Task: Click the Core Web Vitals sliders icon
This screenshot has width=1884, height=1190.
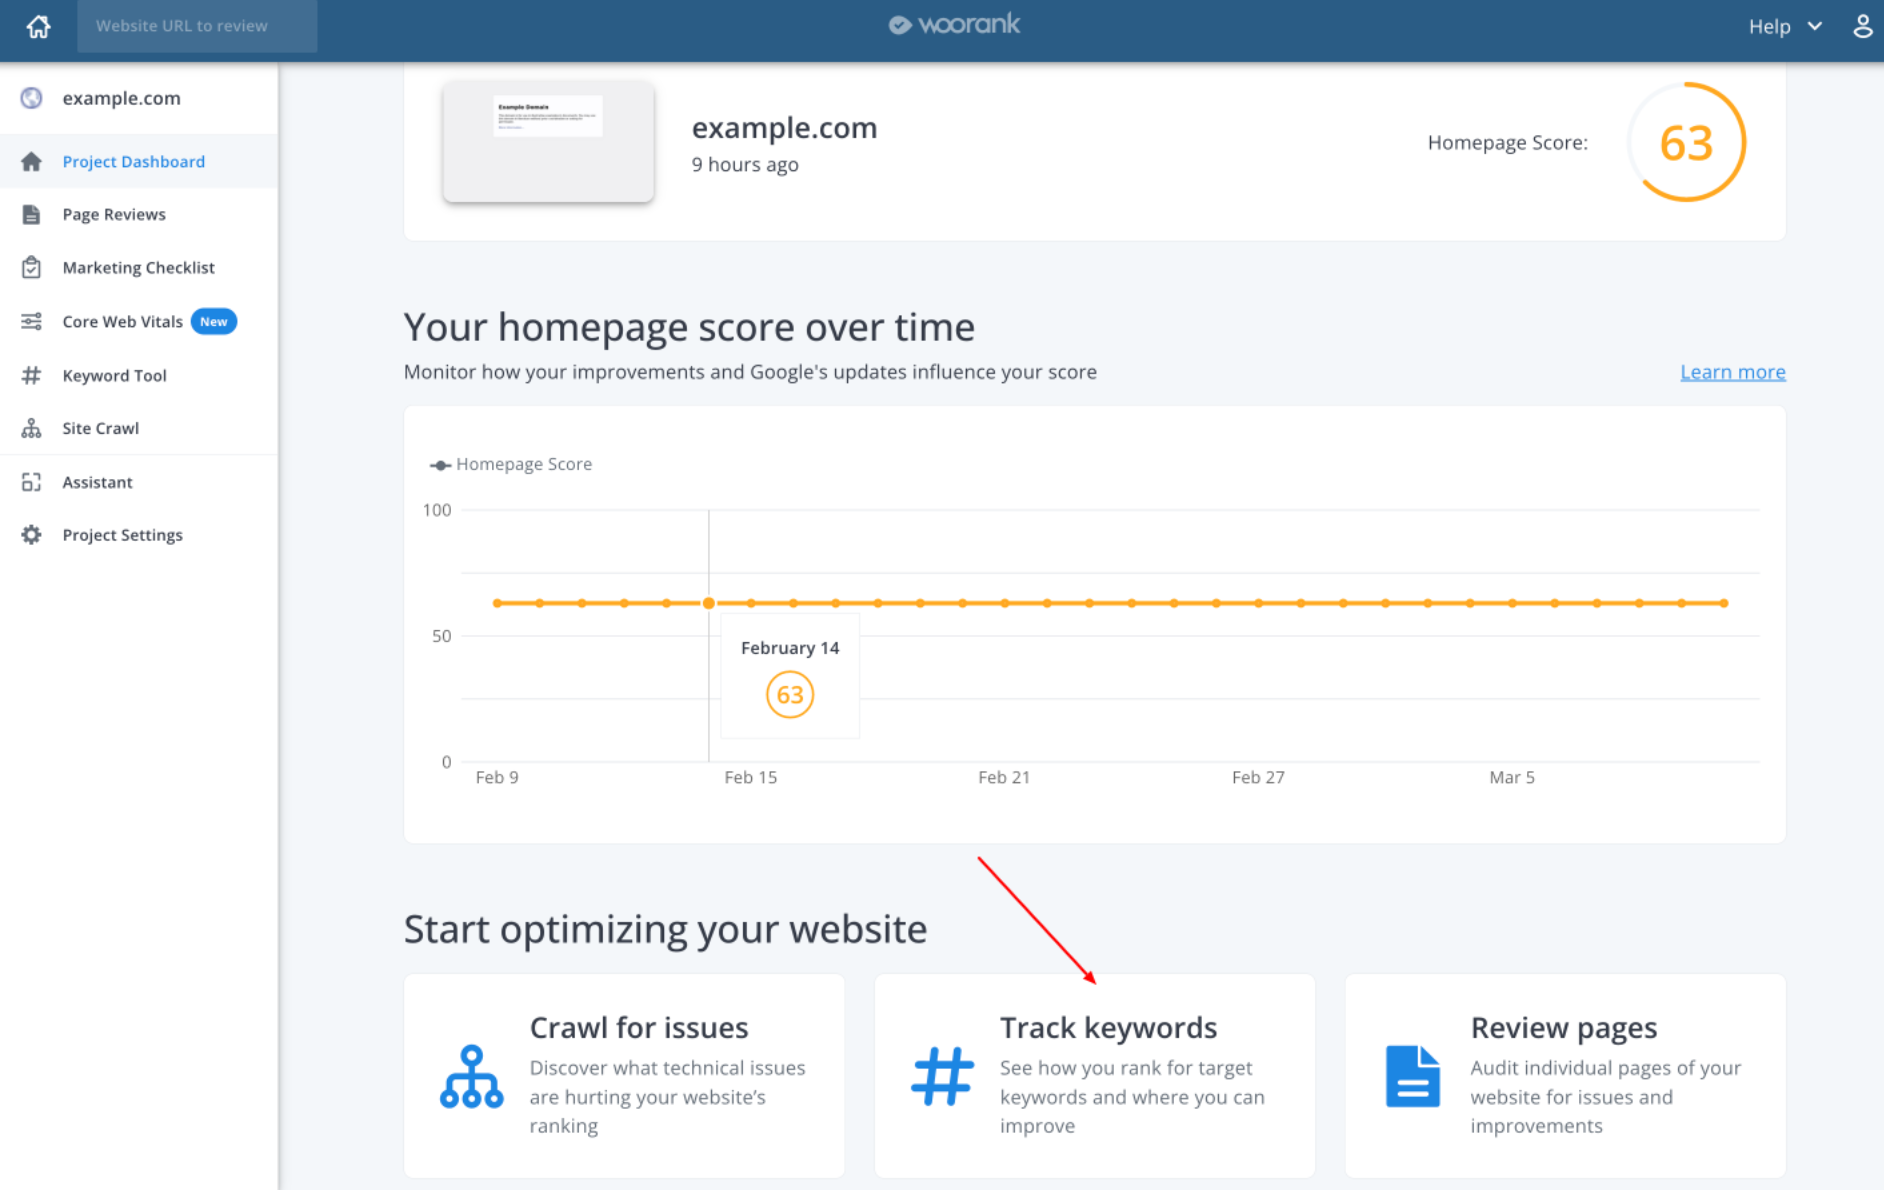Action: [x=32, y=321]
